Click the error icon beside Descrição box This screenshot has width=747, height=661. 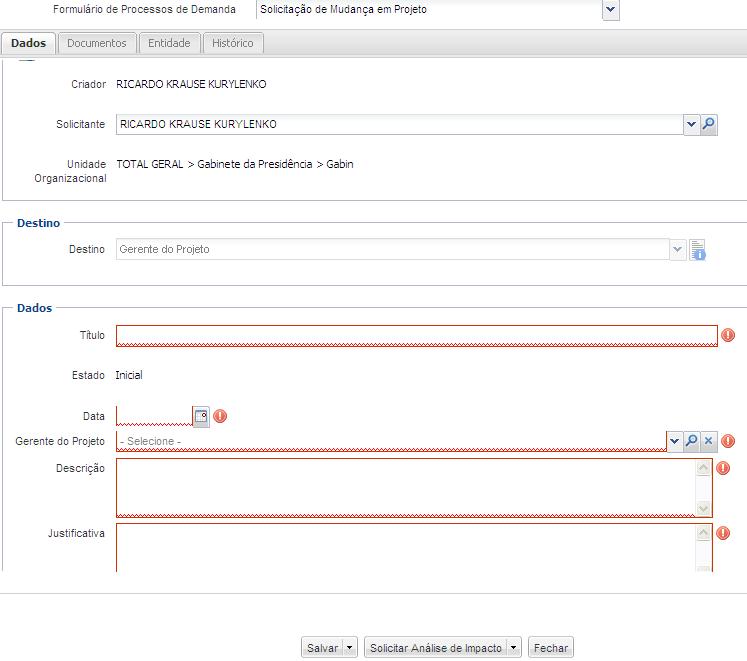tap(723, 468)
